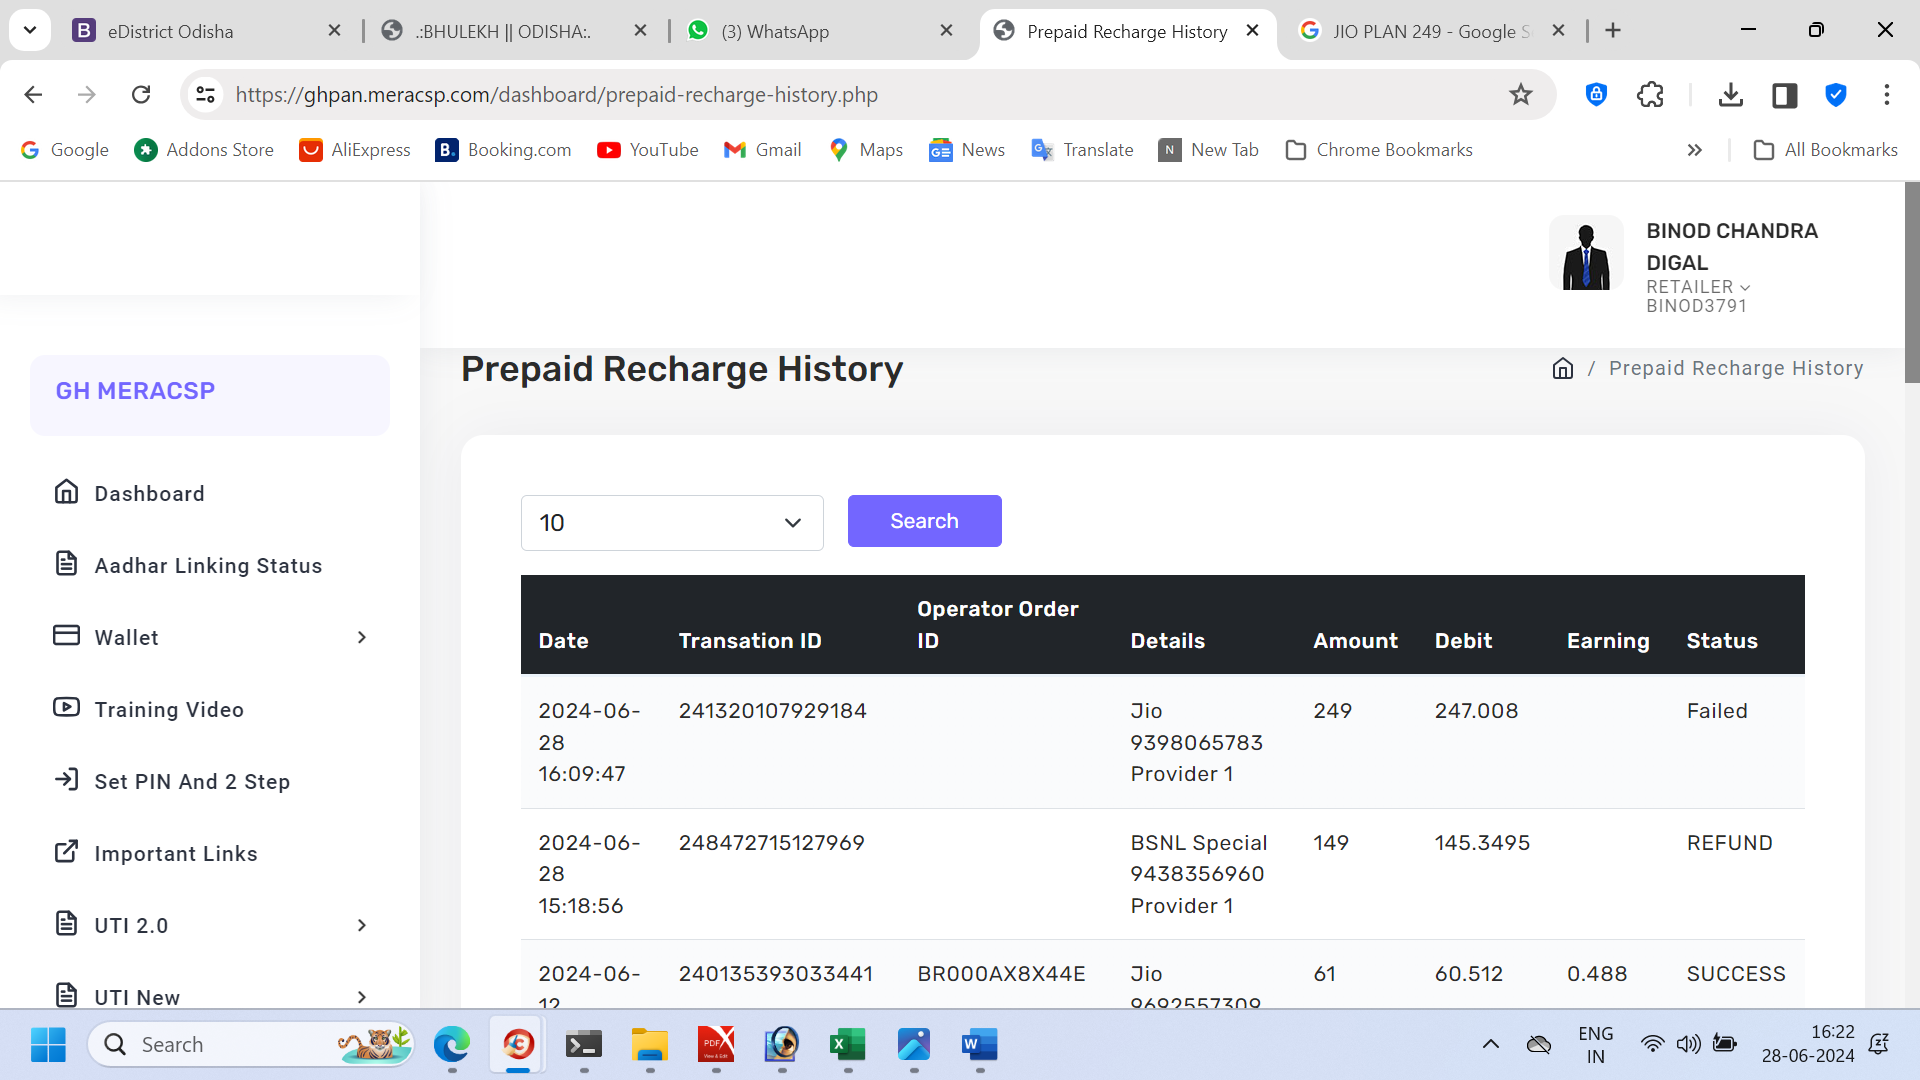The height and width of the screenshot is (1080, 1920).
Task: Click the breadcrumb home icon
Action: tap(1562, 369)
